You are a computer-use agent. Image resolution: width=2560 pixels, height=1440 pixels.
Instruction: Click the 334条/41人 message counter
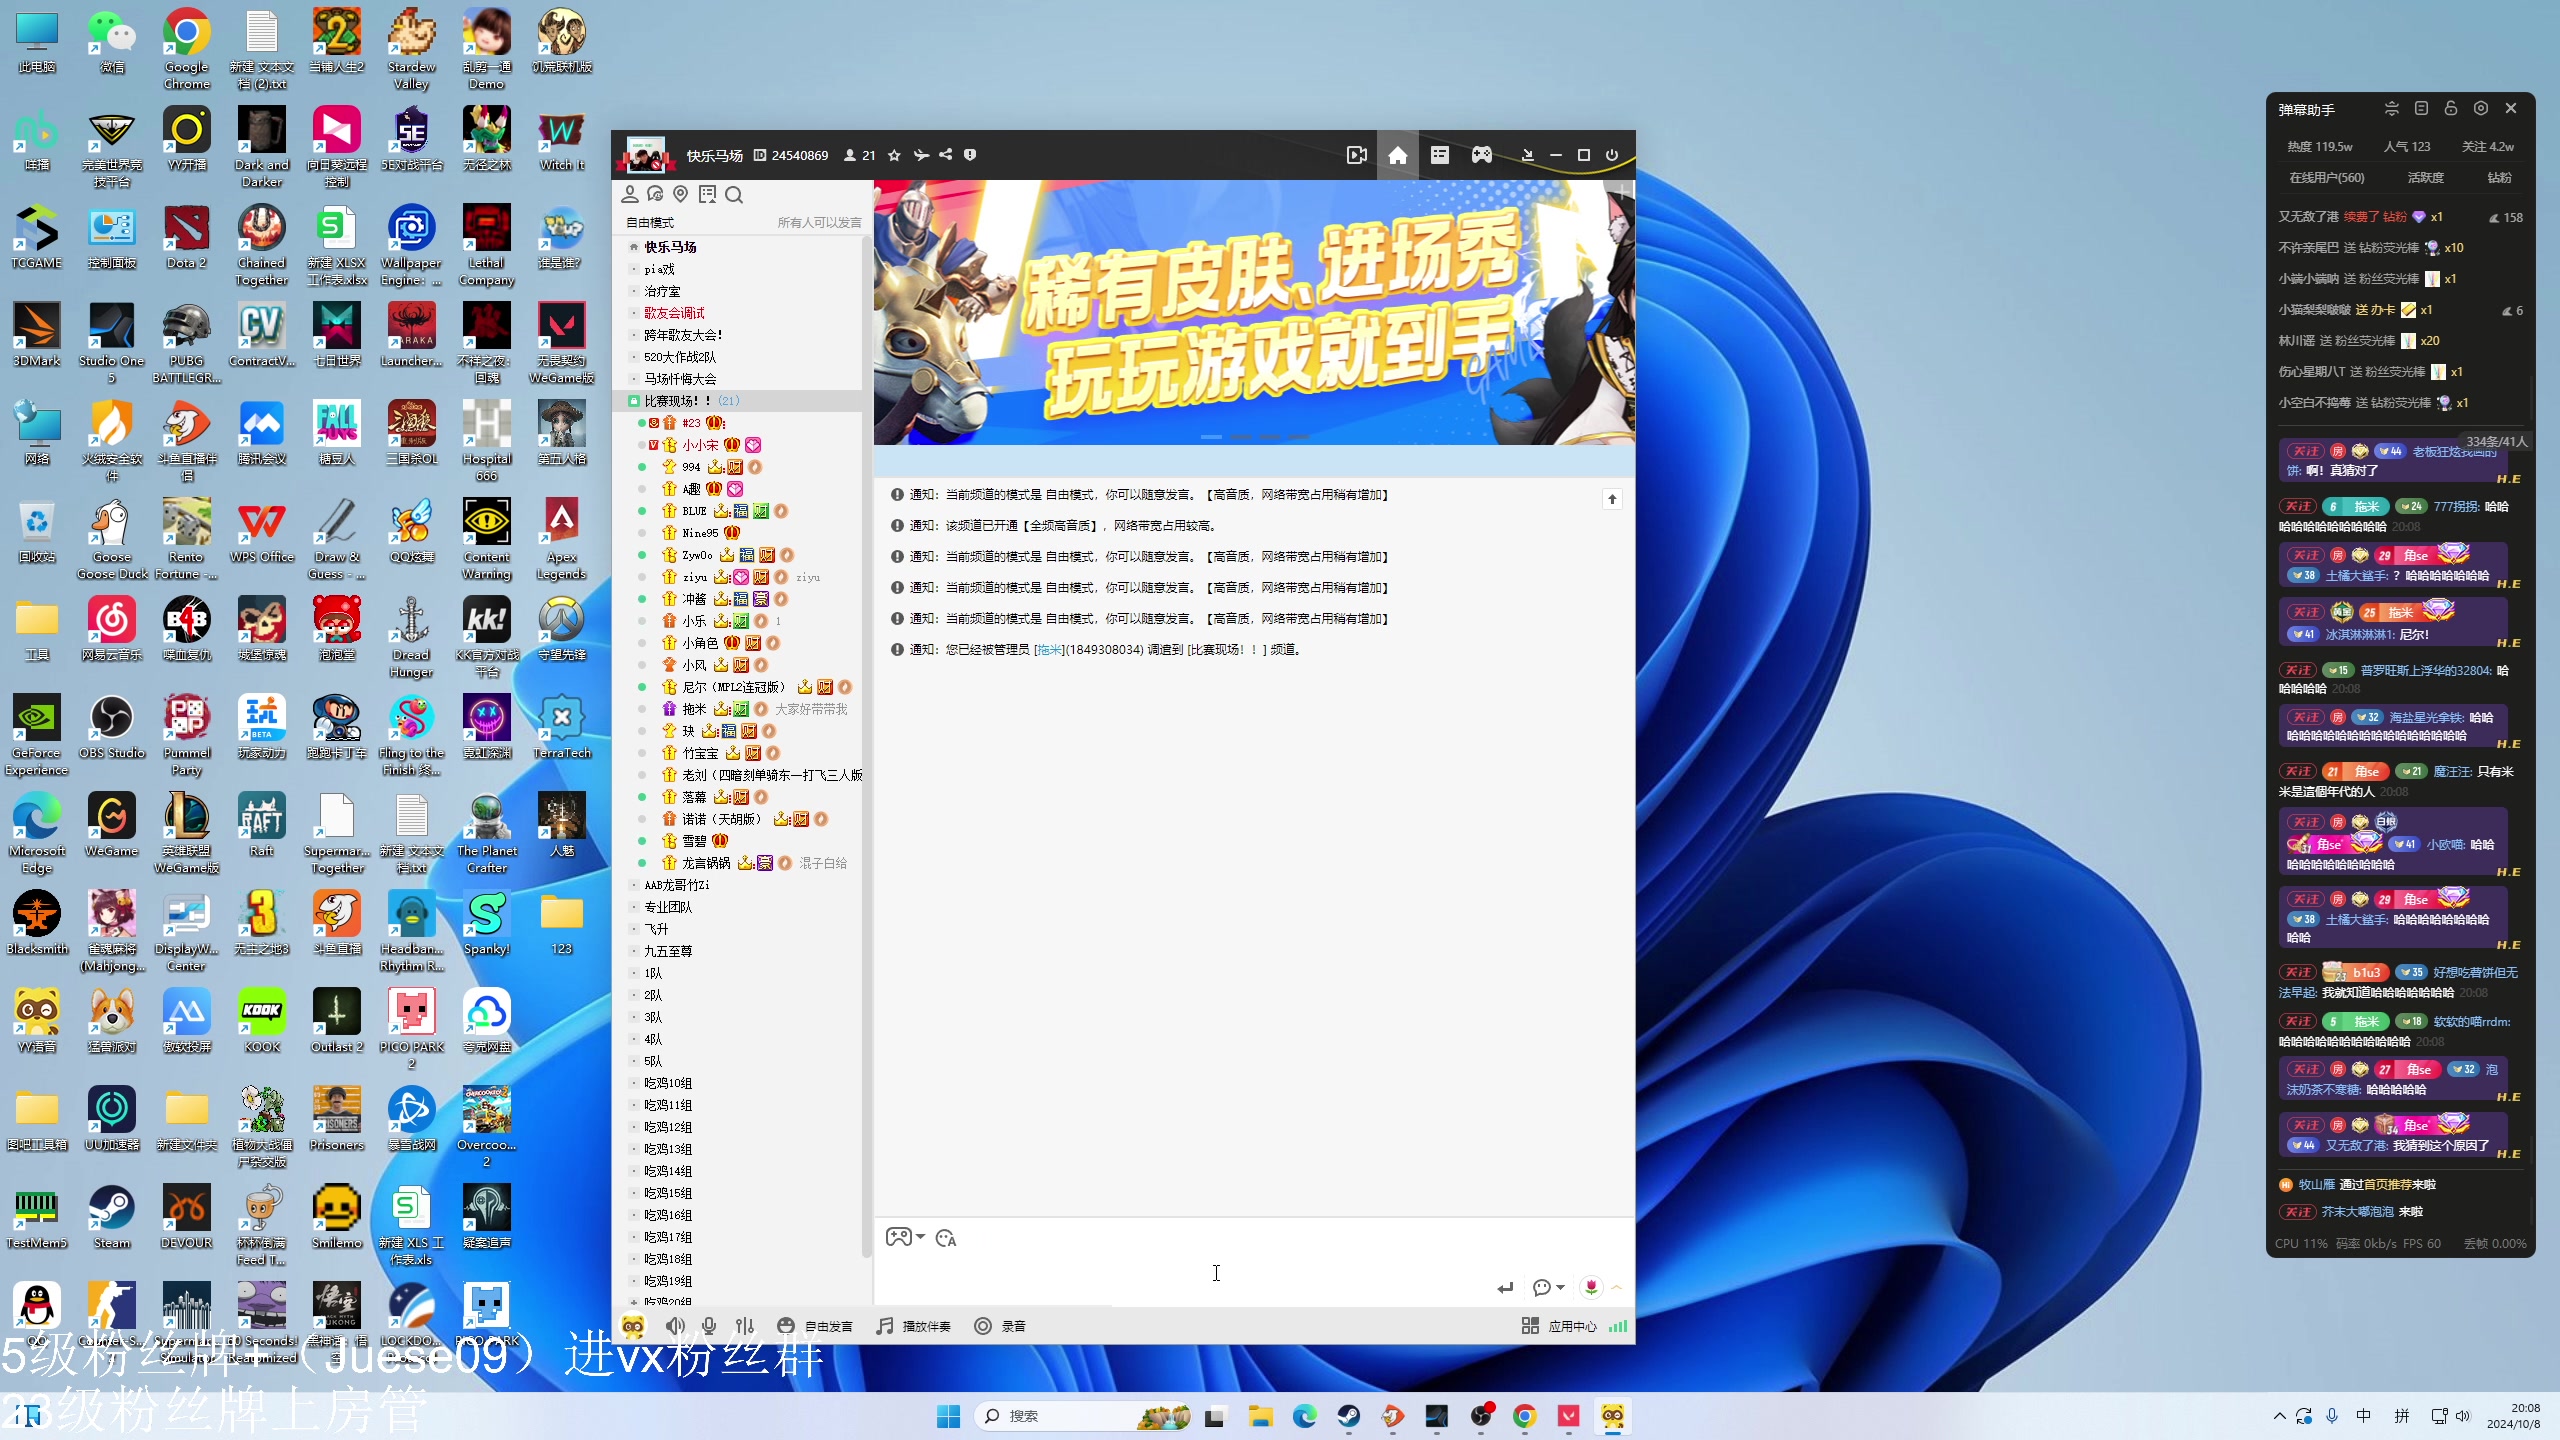(2496, 441)
